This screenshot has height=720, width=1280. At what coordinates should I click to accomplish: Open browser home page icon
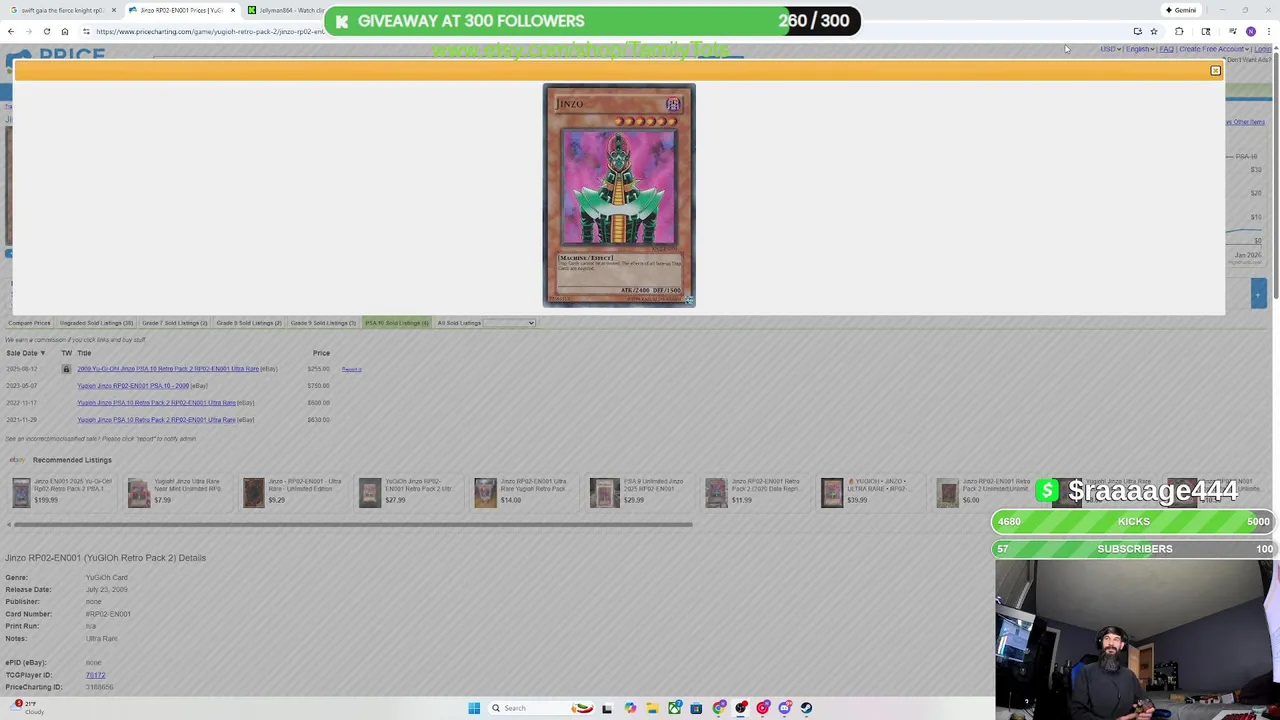[x=65, y=31]
